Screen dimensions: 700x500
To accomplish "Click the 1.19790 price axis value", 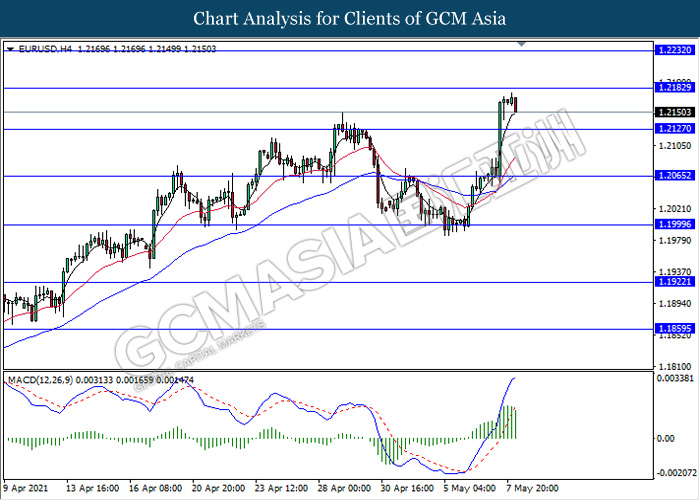I will coord(675,240).
